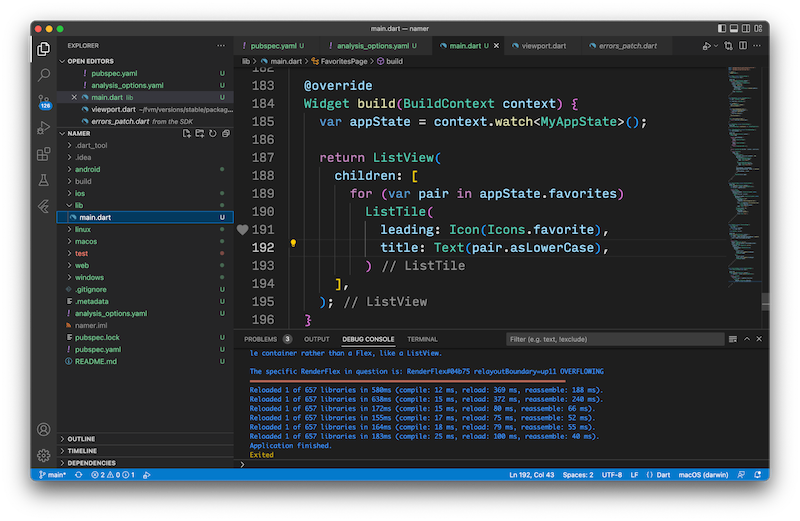Click the New File icon in NAMER
This screenshot has height=521, width=800.
coord(186,133)
